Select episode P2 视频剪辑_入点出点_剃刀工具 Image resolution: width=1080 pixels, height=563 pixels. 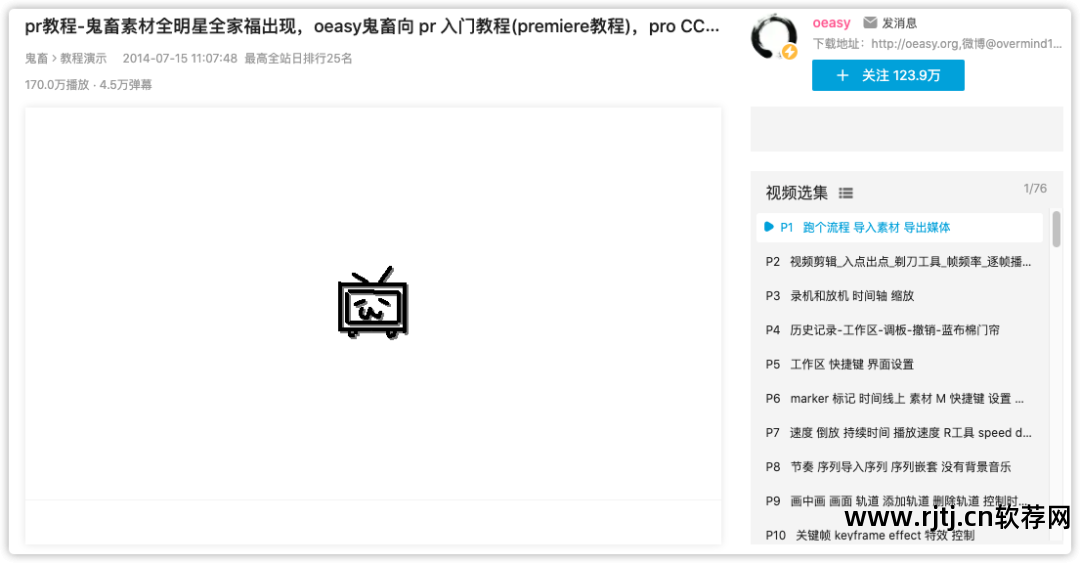pos(900,262)
